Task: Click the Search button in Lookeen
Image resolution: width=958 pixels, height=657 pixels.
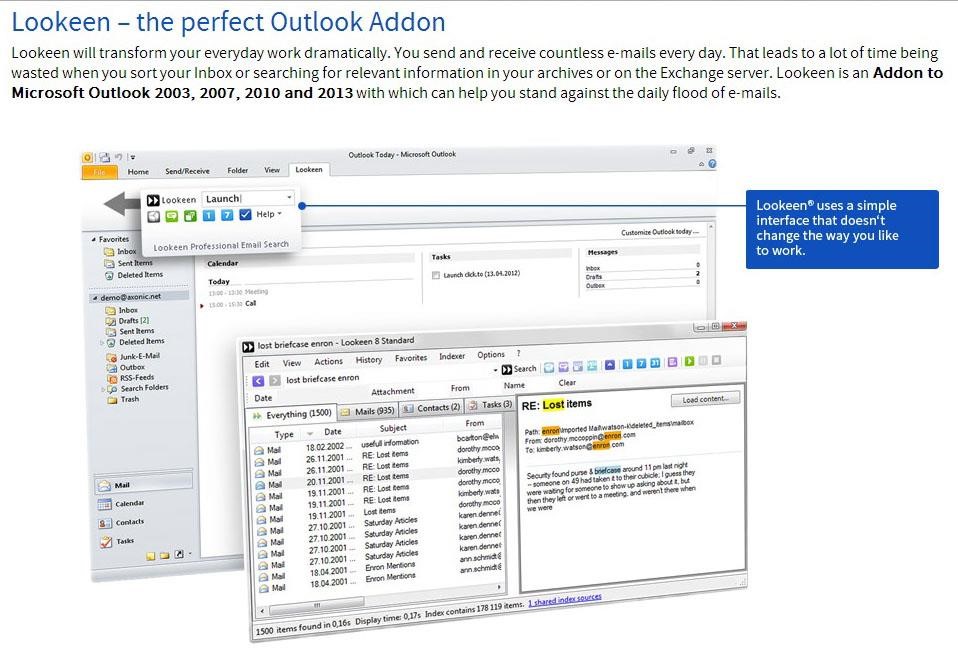Action: pyautogui.click(x=519, y=369)
